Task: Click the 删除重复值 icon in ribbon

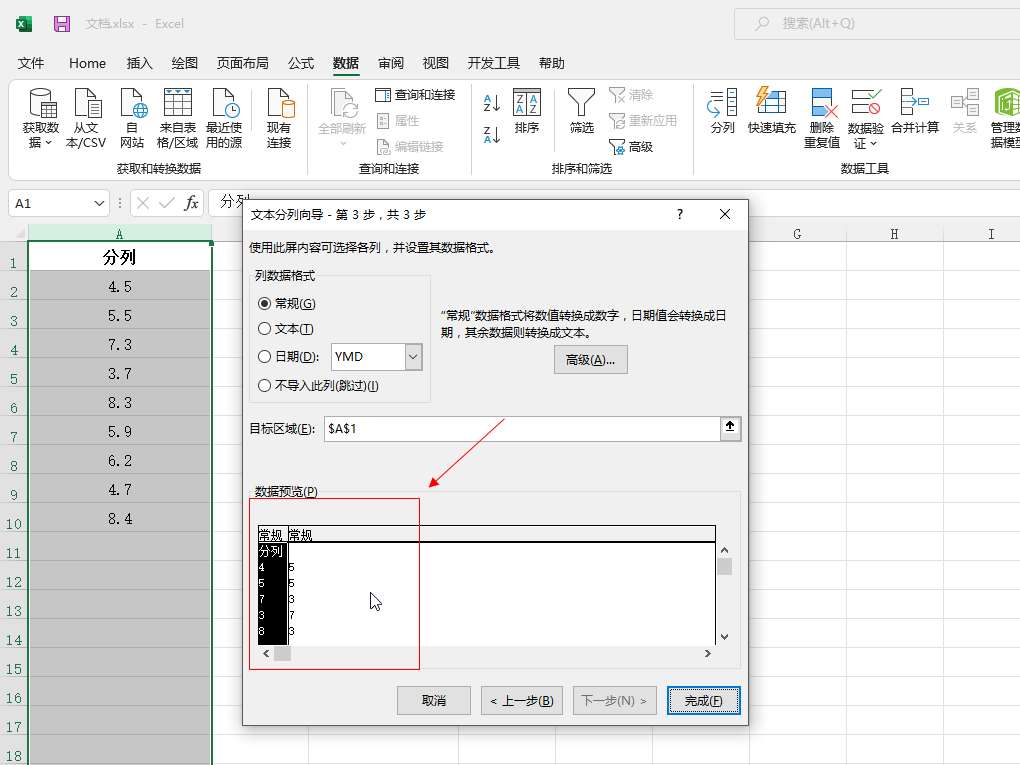Action: pos(822,103)
